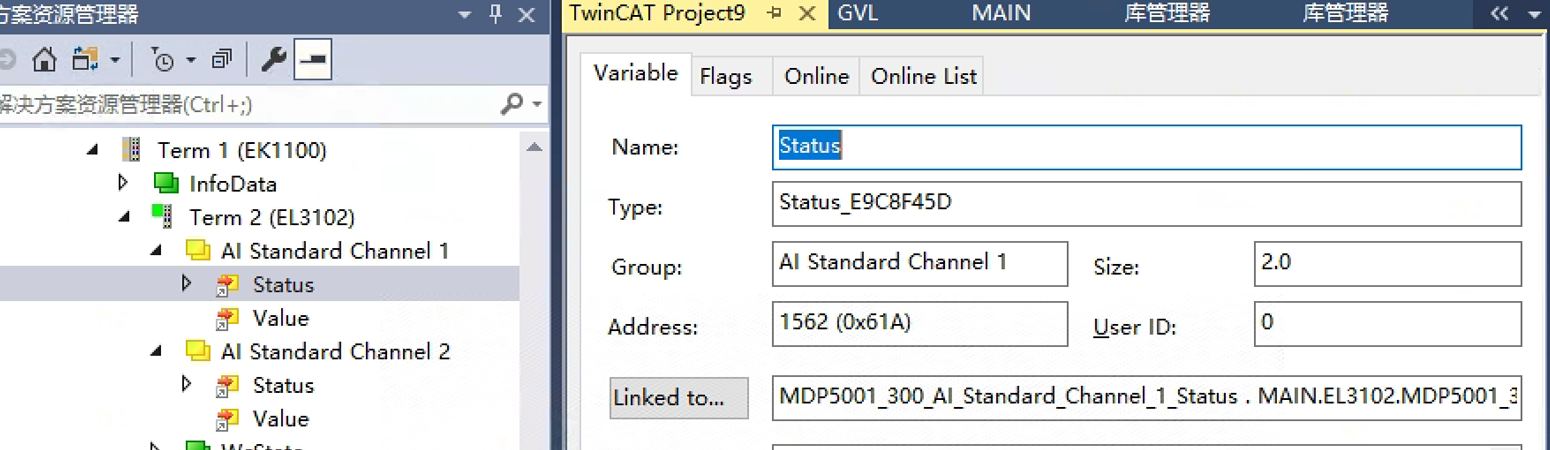Select AI Standard Channel 1 item
This screenshot has width=1550, height=450.
pyautogui.click(x=335, y=251)
